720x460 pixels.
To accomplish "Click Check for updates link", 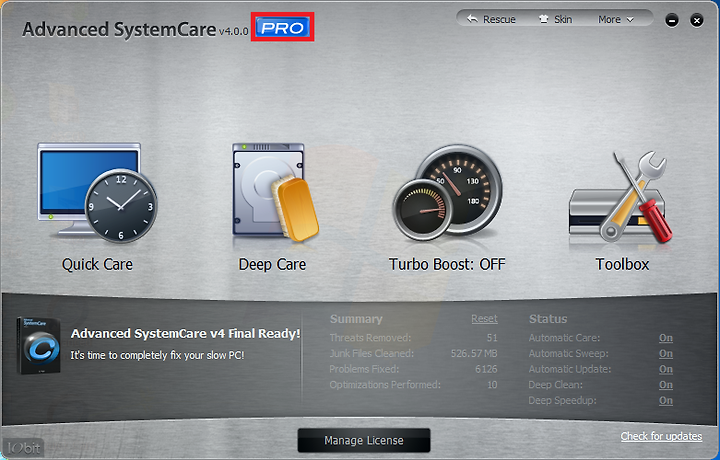I will pos(661,436).
